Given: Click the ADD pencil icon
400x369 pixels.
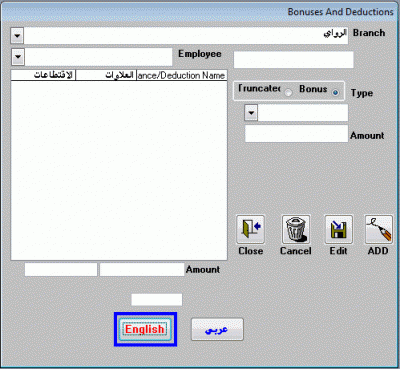Looking at the screenshot, I should pyautogui.click(x=379, y=229).
